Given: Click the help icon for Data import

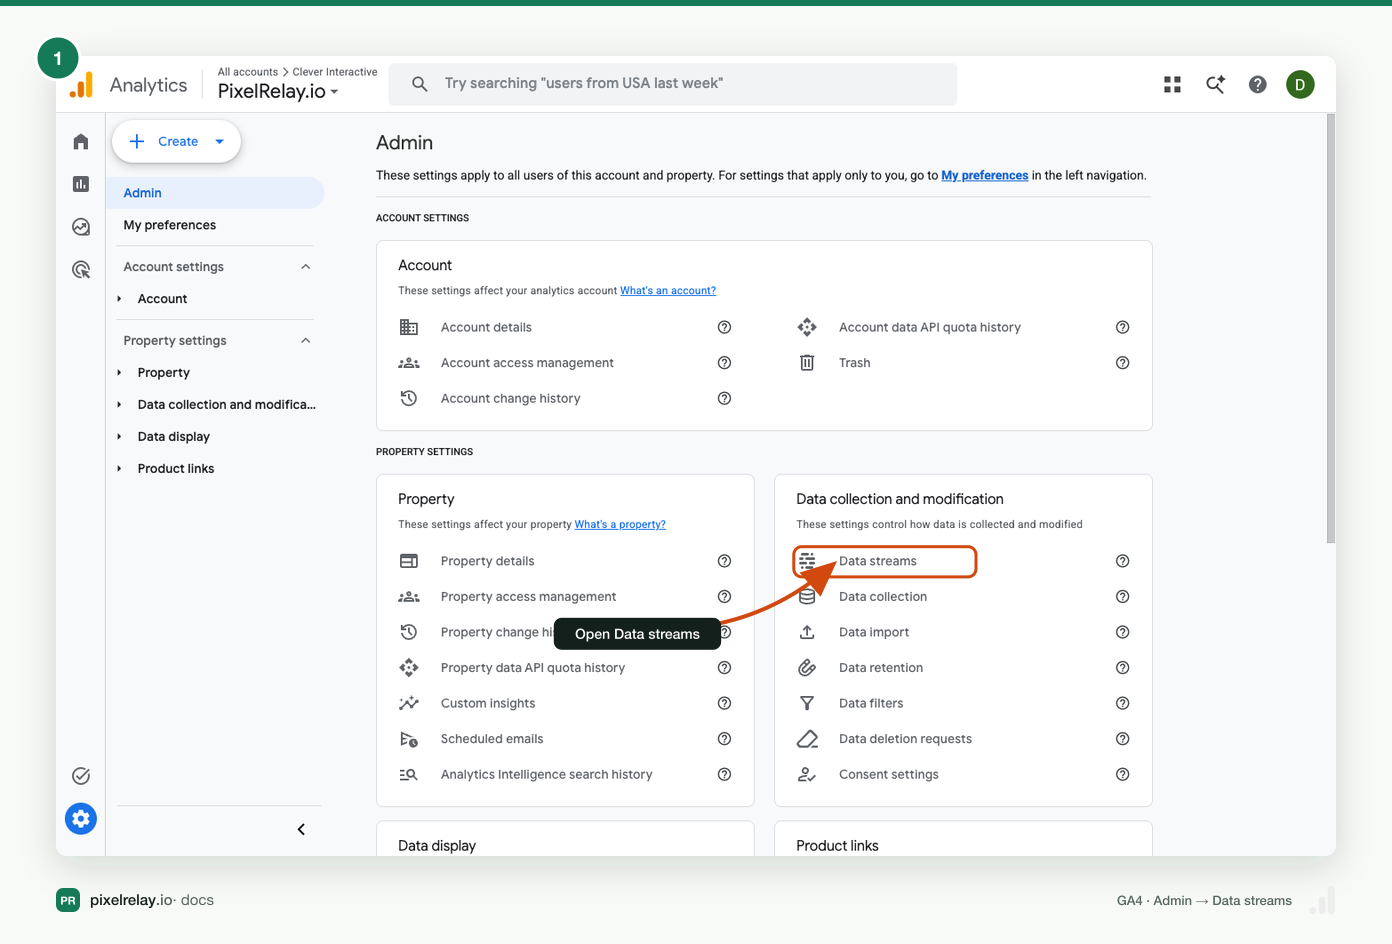Looking at the screenshot, I should (1122, 632).
